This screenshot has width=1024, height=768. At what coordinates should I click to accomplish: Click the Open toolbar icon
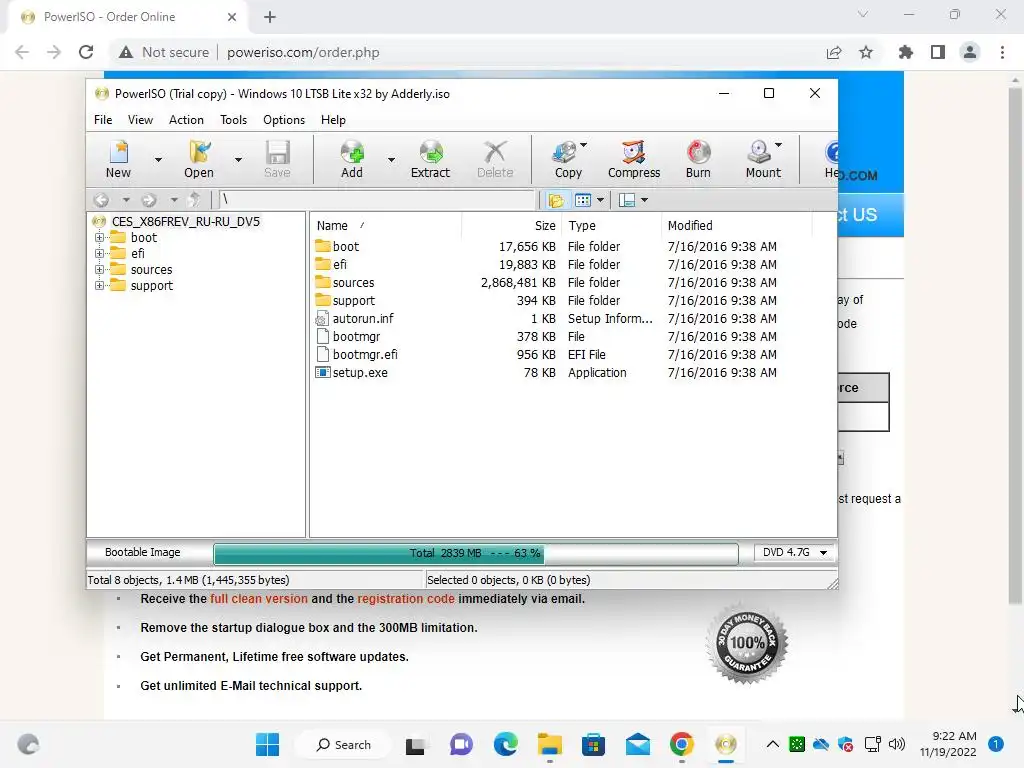[199, 159]
